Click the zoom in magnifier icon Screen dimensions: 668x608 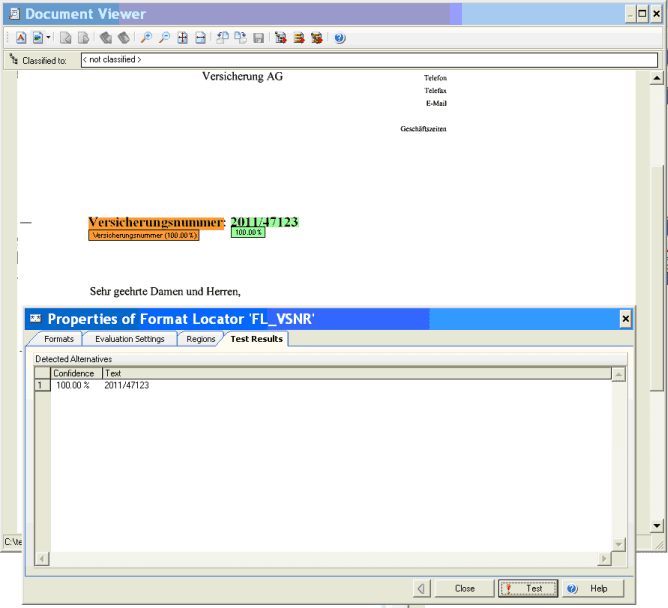[x=146, y=38]
